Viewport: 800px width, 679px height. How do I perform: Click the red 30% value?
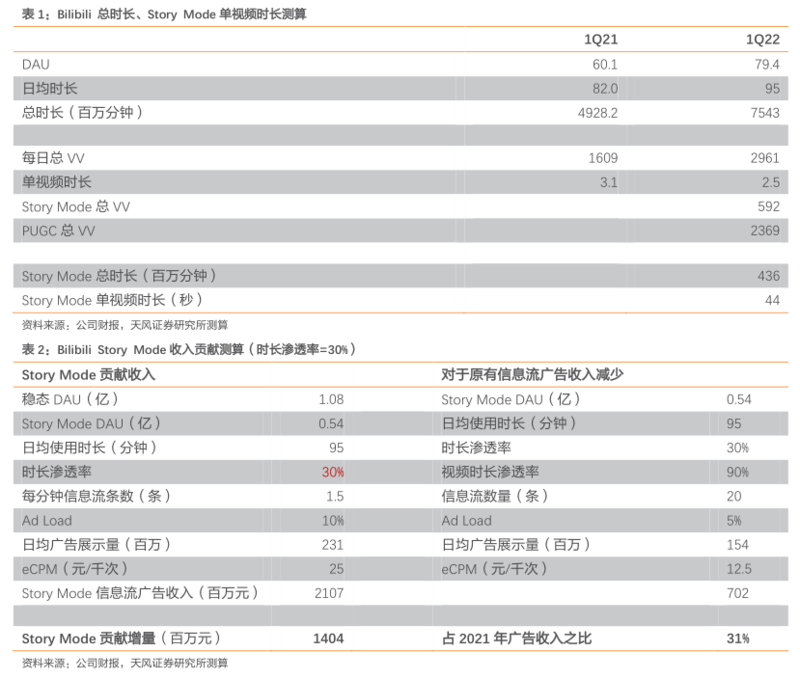tap(332, 472)
